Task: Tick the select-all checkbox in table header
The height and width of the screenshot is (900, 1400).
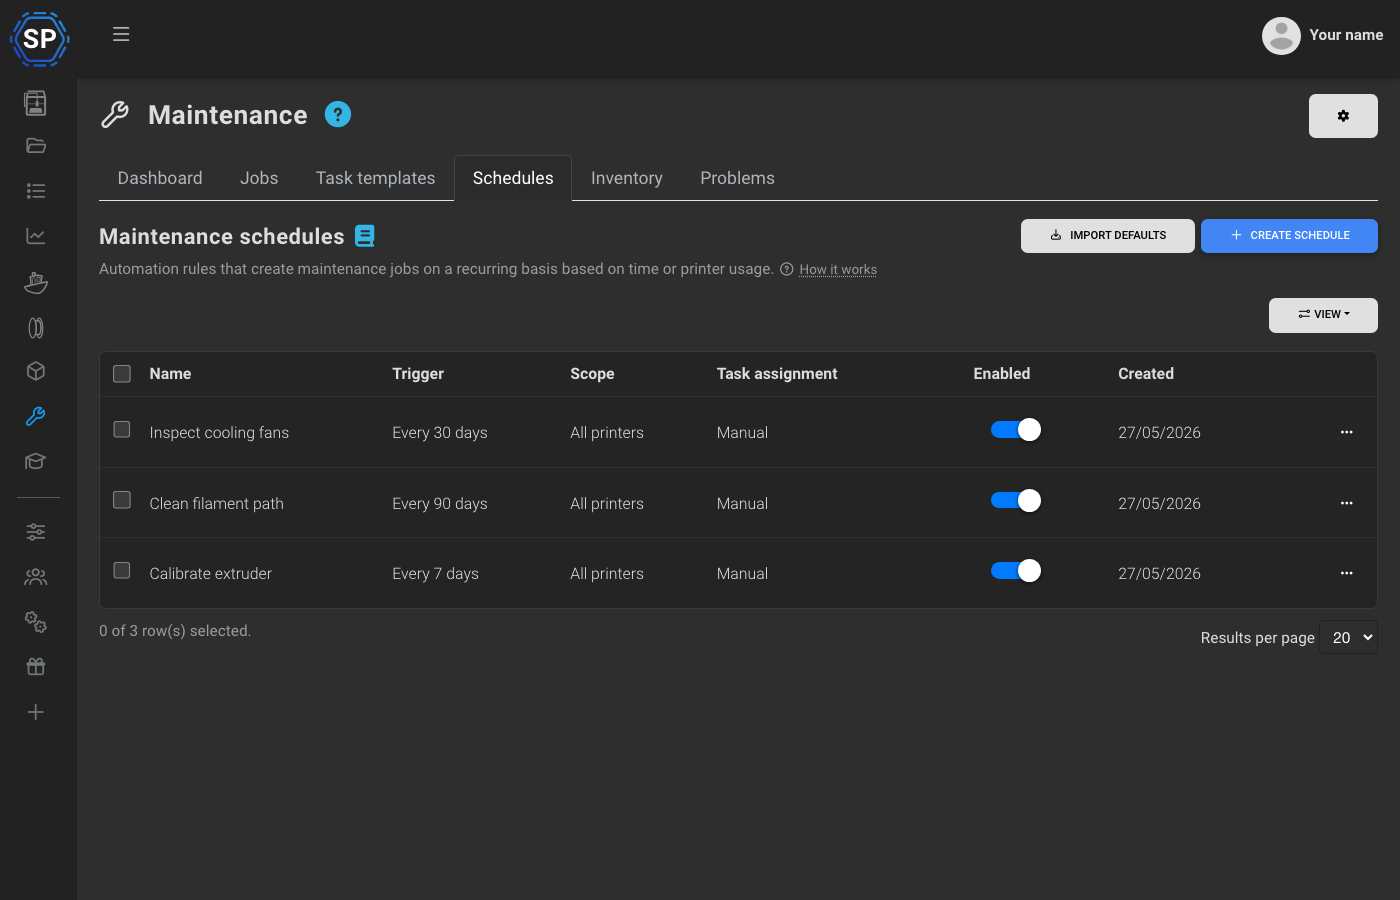Action: (122, 374)
